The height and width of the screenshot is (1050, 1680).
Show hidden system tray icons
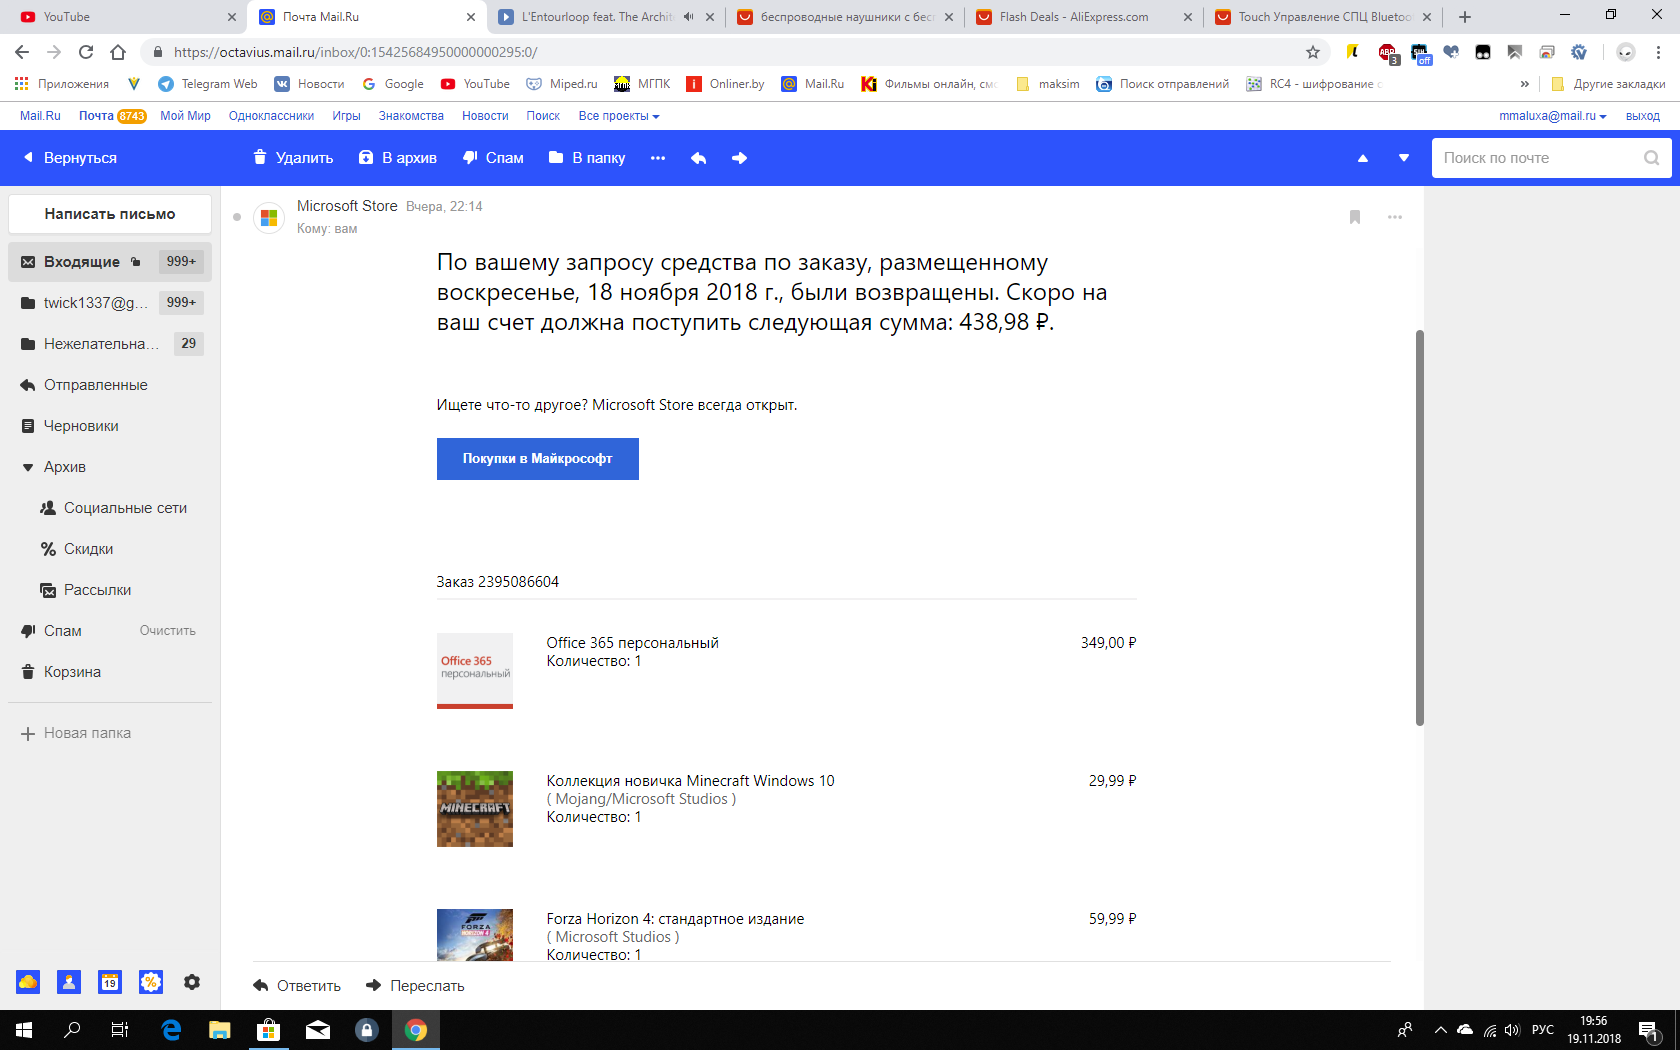tap(1440, 1030)
